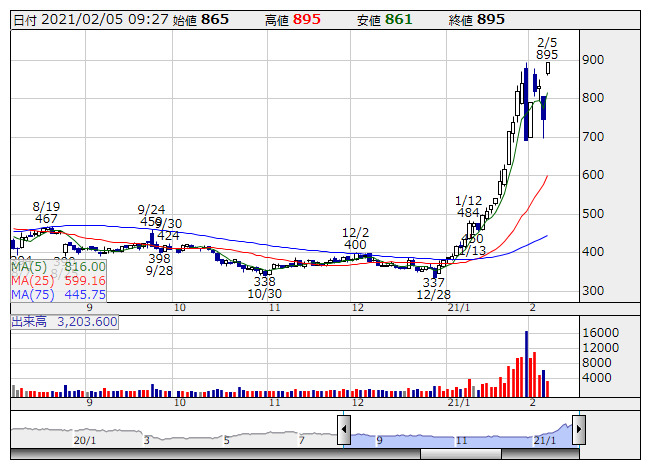Click the 1/12 peak label of 484
653x470 pixels.
(x=468, y=213)
